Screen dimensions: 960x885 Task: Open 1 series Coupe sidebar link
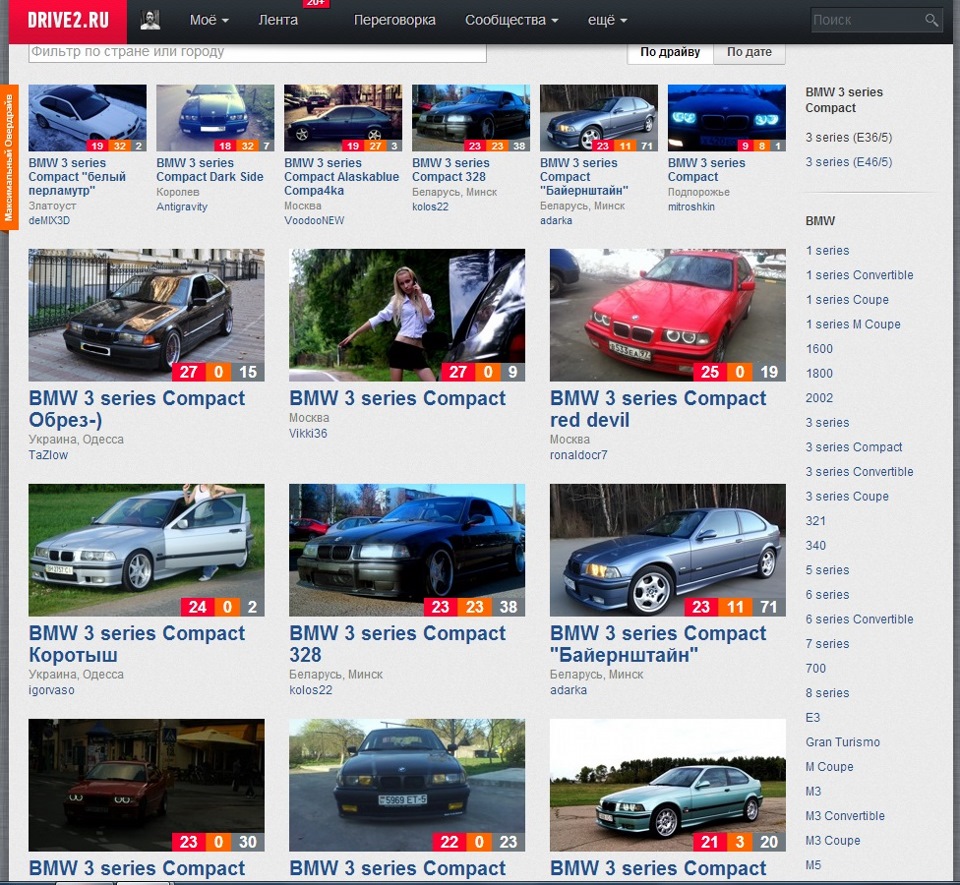click(847, 299)
